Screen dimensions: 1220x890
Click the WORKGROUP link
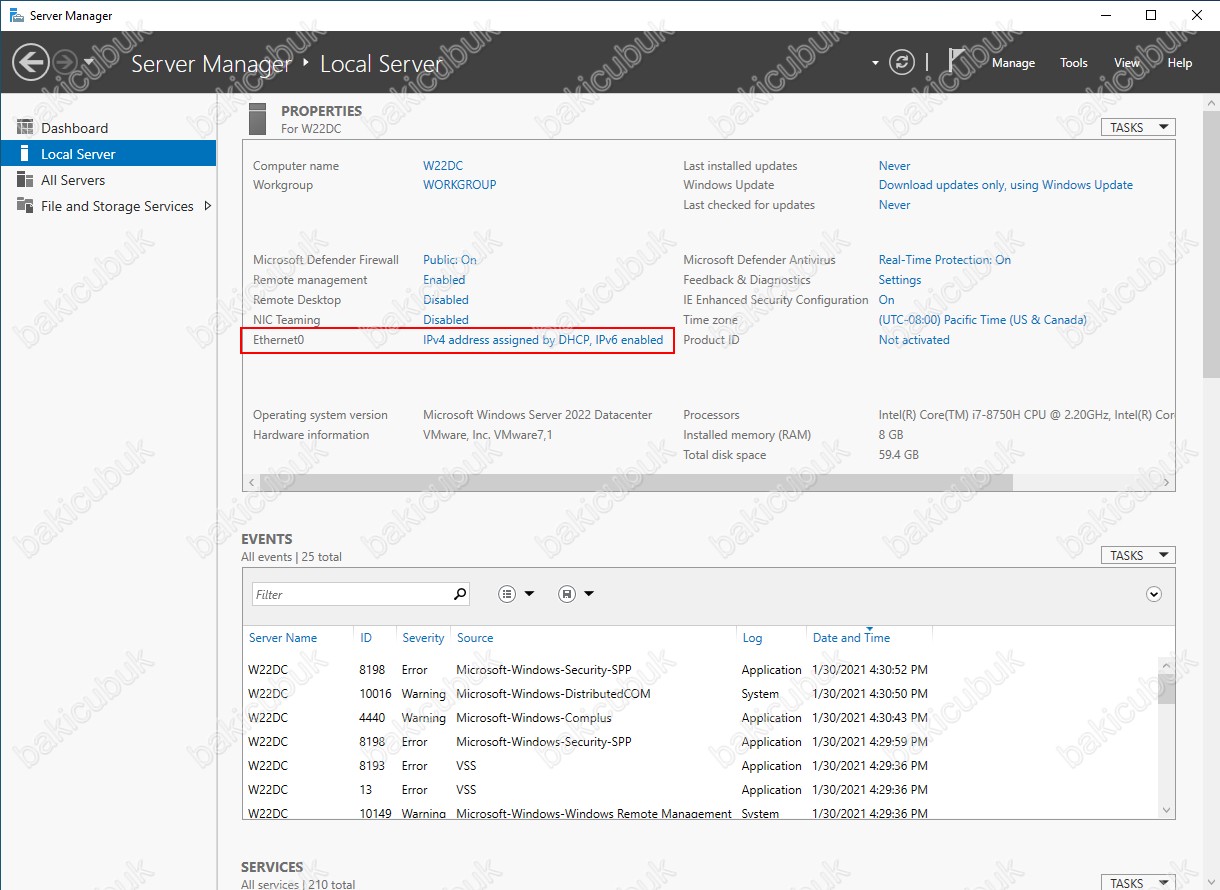(x=460, y=185)
